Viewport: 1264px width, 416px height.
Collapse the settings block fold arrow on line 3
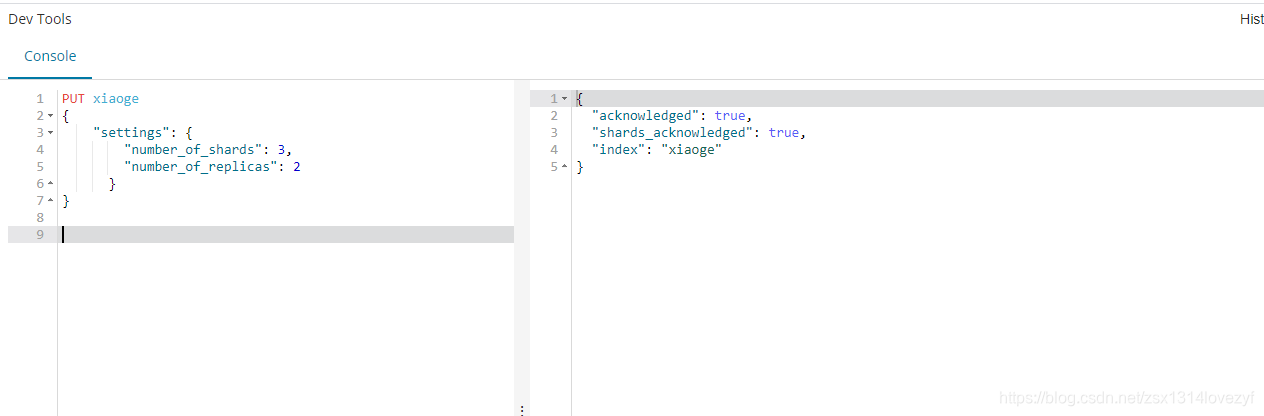tap(51, 133)
